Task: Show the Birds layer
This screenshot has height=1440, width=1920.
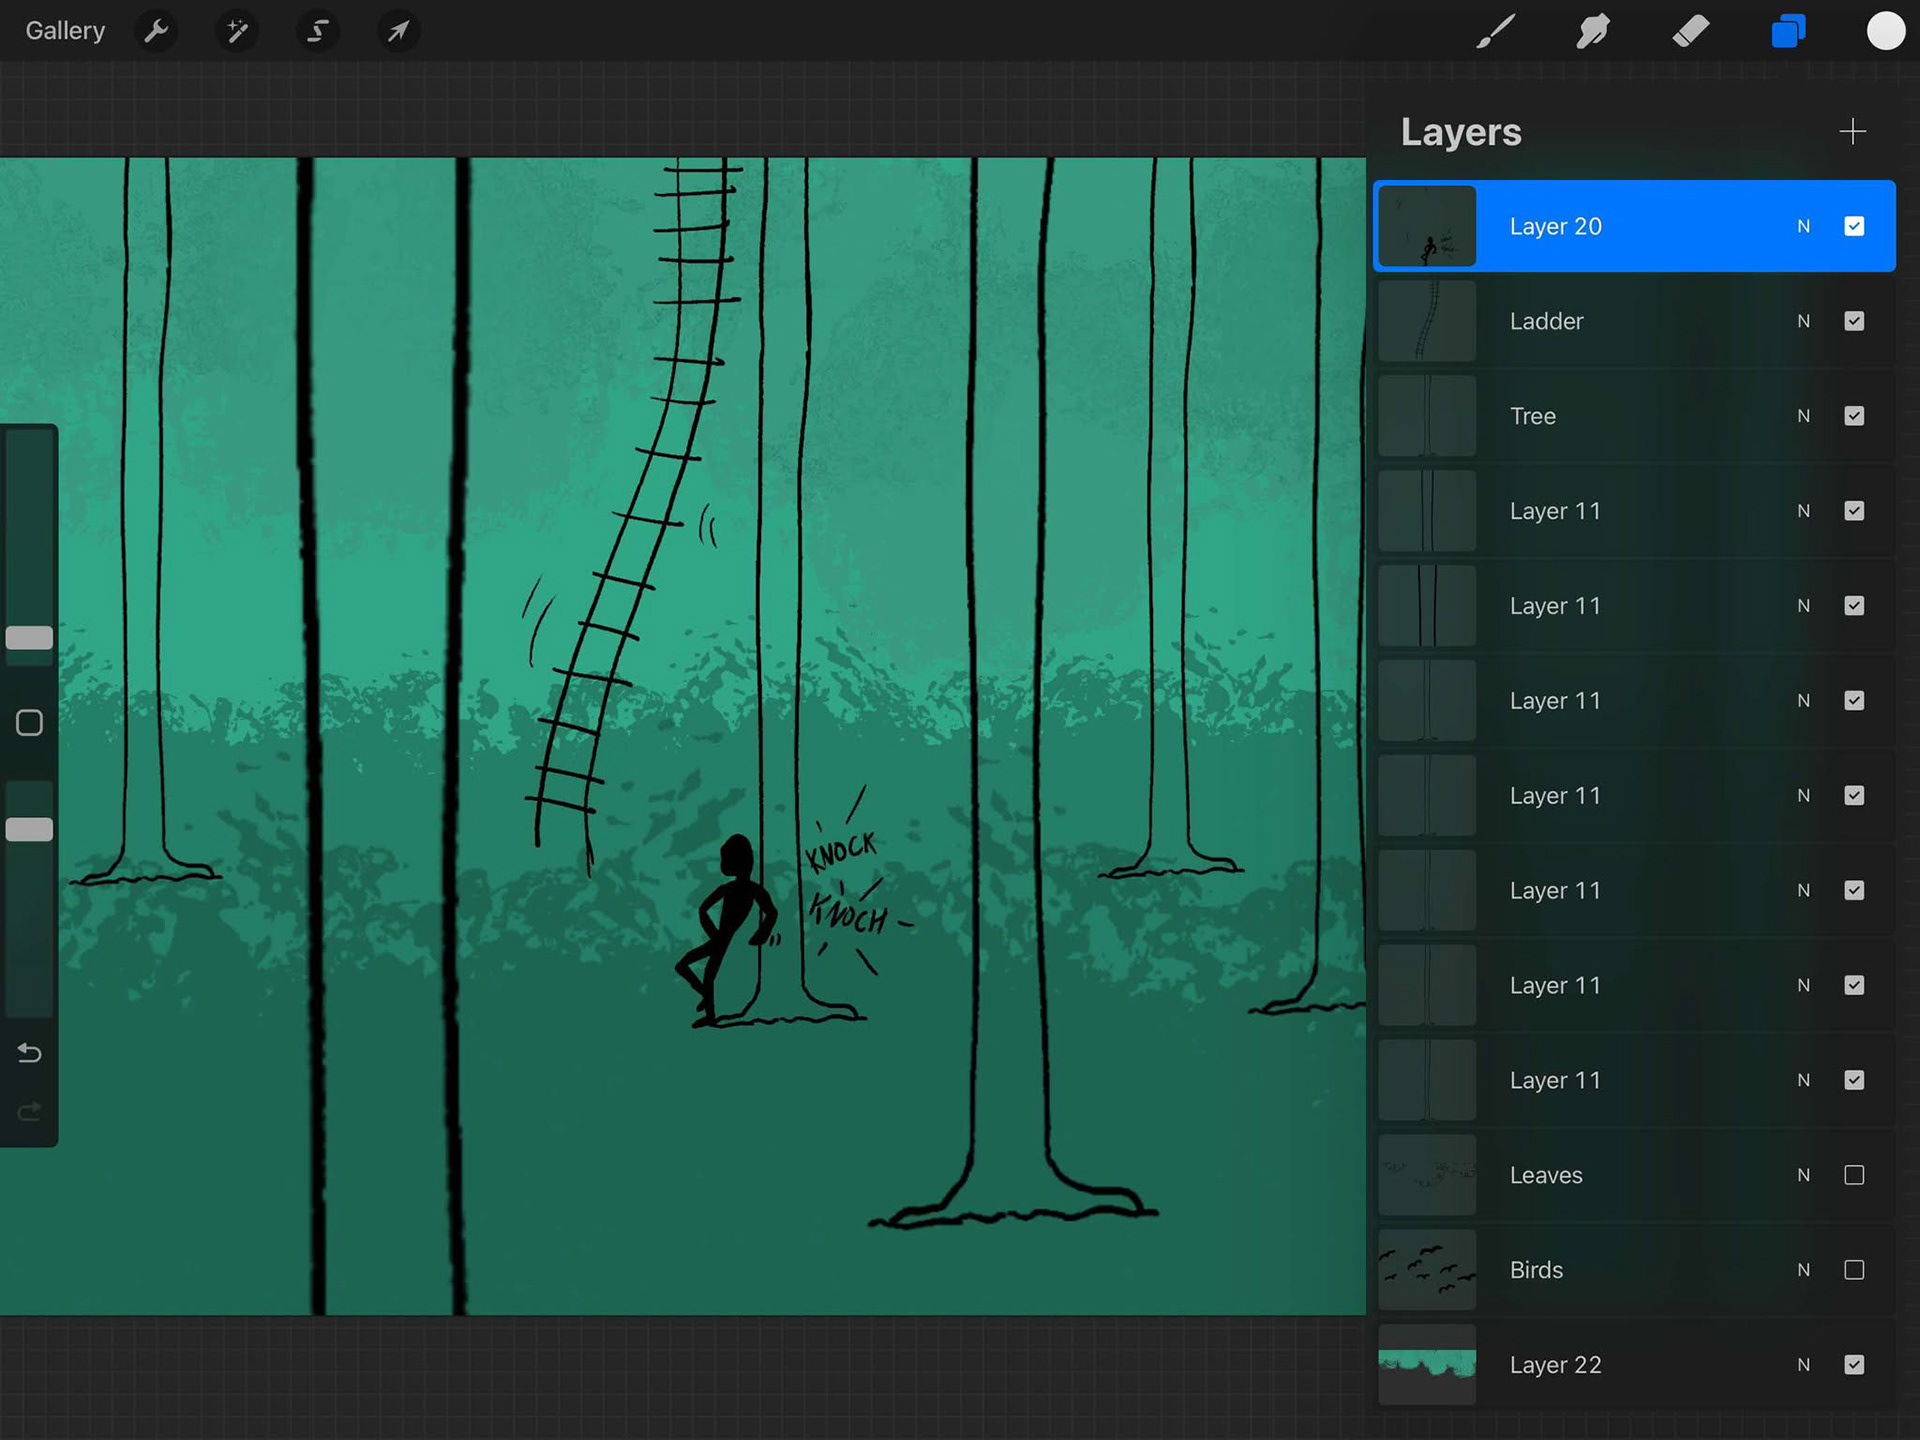Action: coord(1854,1270)
